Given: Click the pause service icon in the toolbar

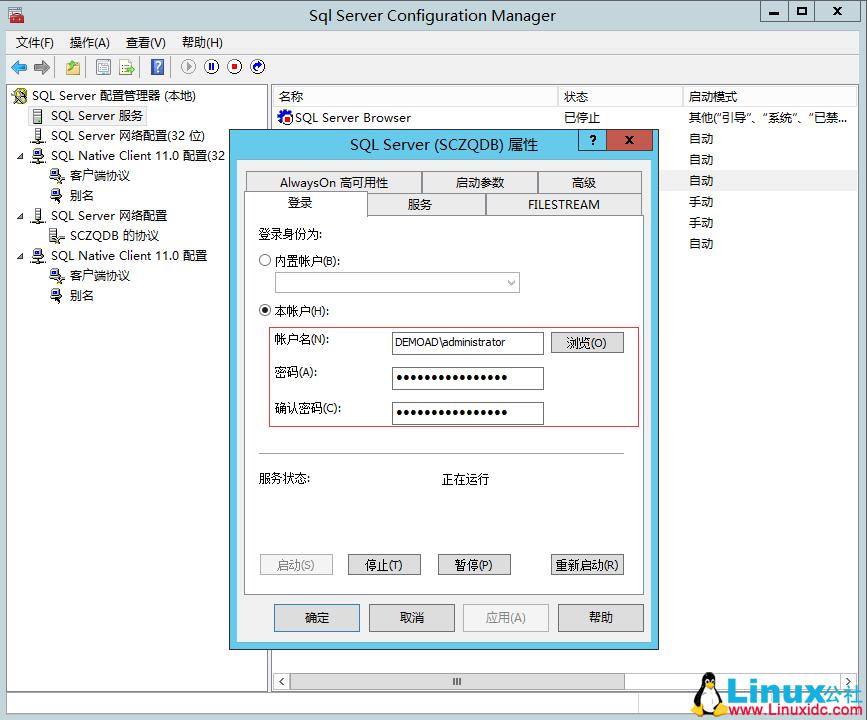Looking at the screenshot, I should (x=210, y=66).
